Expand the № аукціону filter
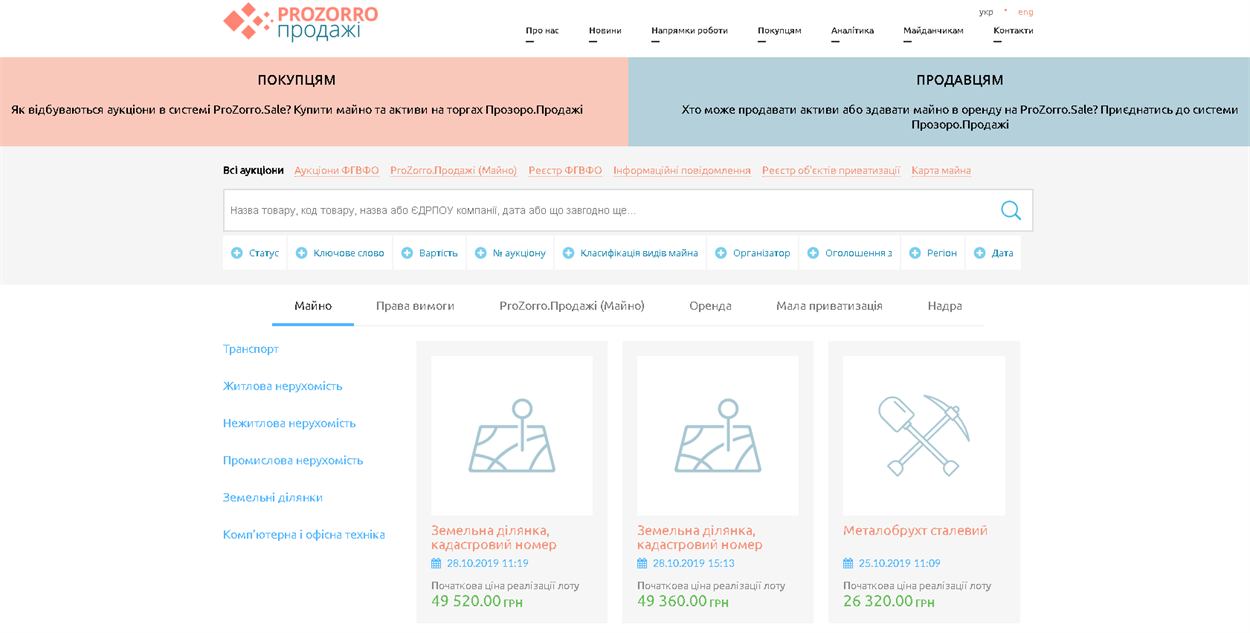This screenshot has width=1250, height=633. [x=510, y=253]
